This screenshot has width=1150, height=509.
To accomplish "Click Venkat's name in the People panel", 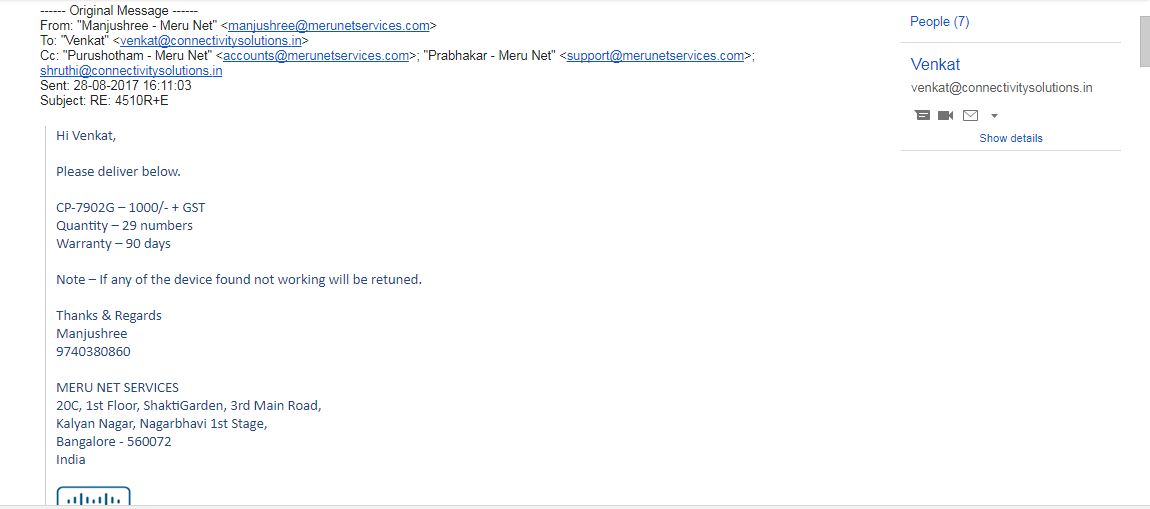I will [x=935, y=64].
